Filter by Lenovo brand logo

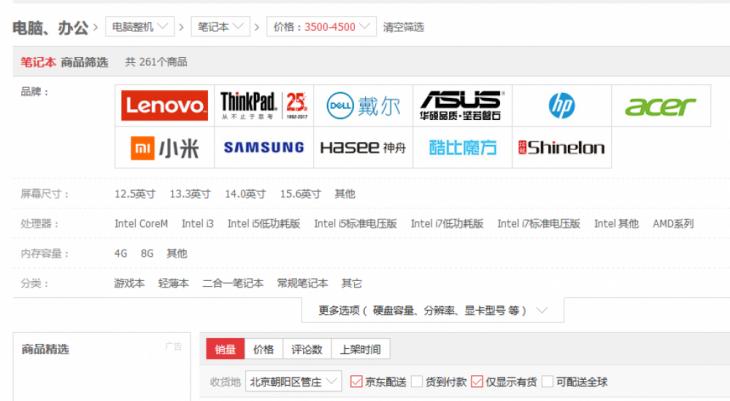pos(164,106)
